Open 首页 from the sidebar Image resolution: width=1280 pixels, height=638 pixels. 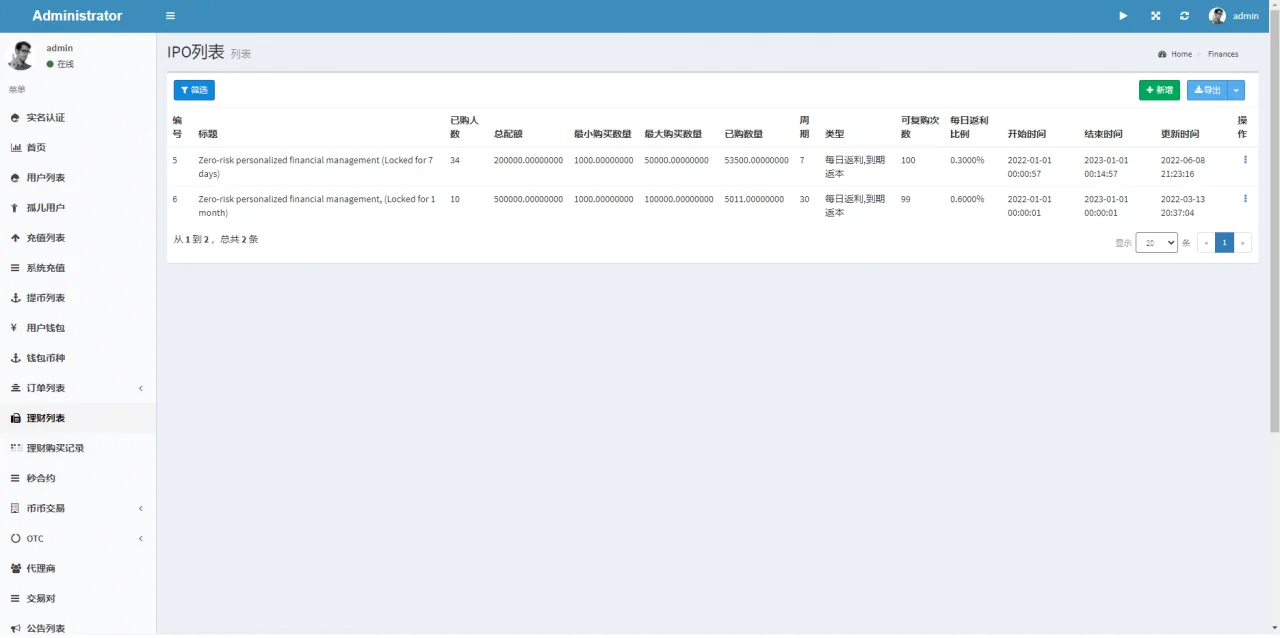pos(36,148)
